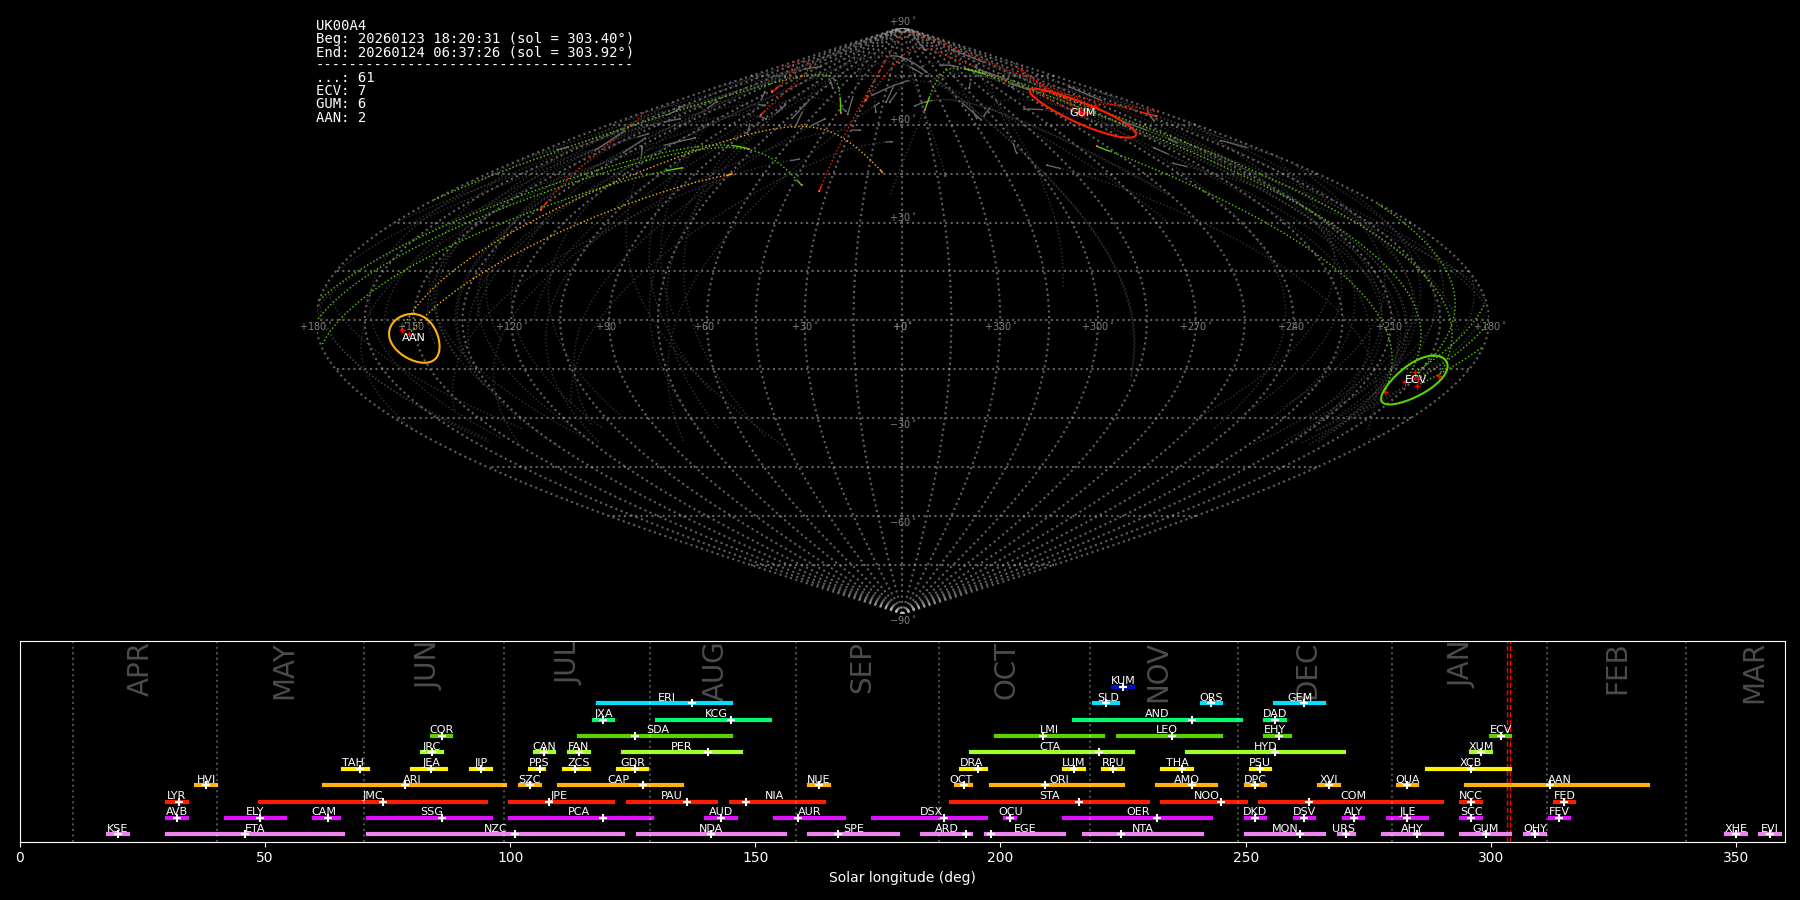
Task: Click the EVI shower bar at the timeline end
Action: pos(1770,834)
